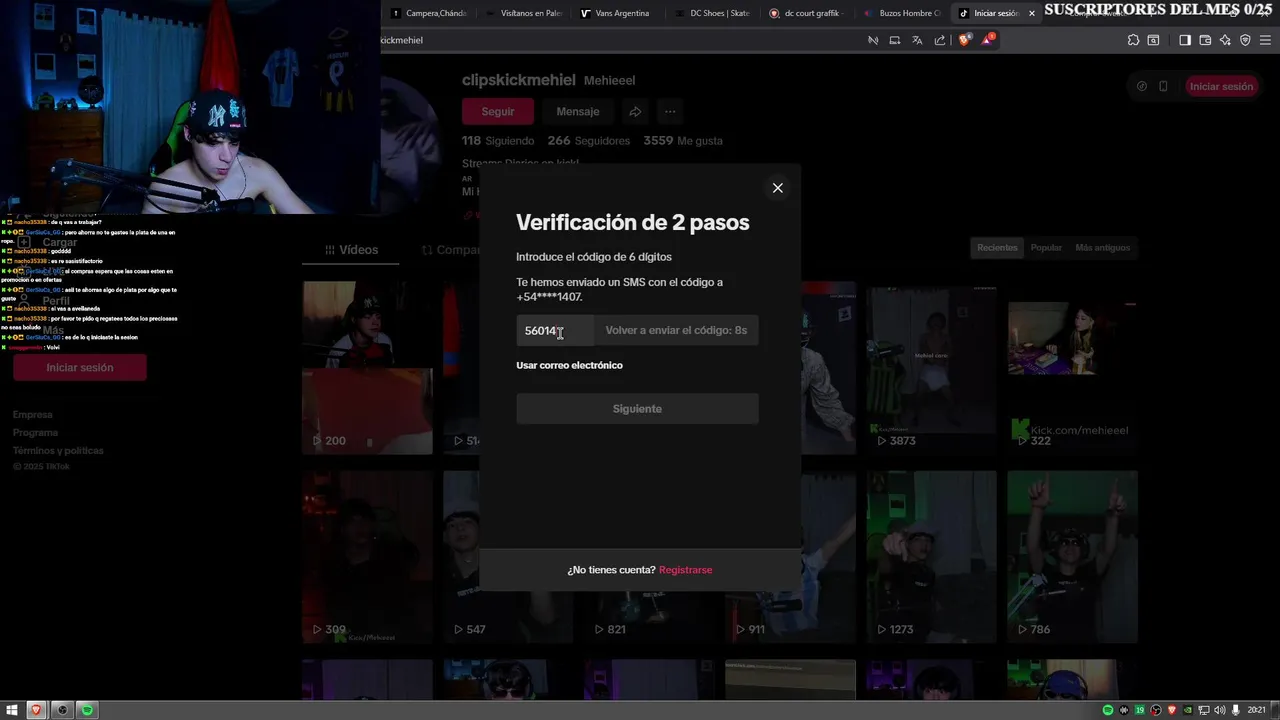This screenshot has width=1280, height=720.
Task: Select the Popular sort option
Action: click(1046, 248)
